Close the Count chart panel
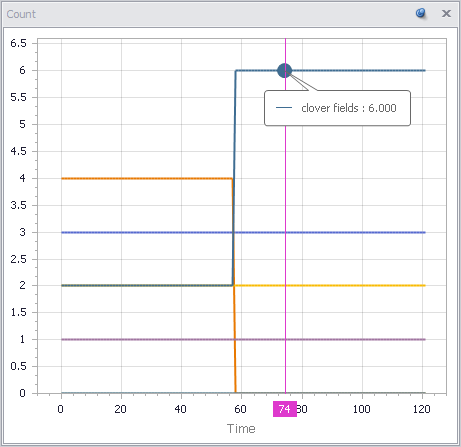 coord(446,14)
